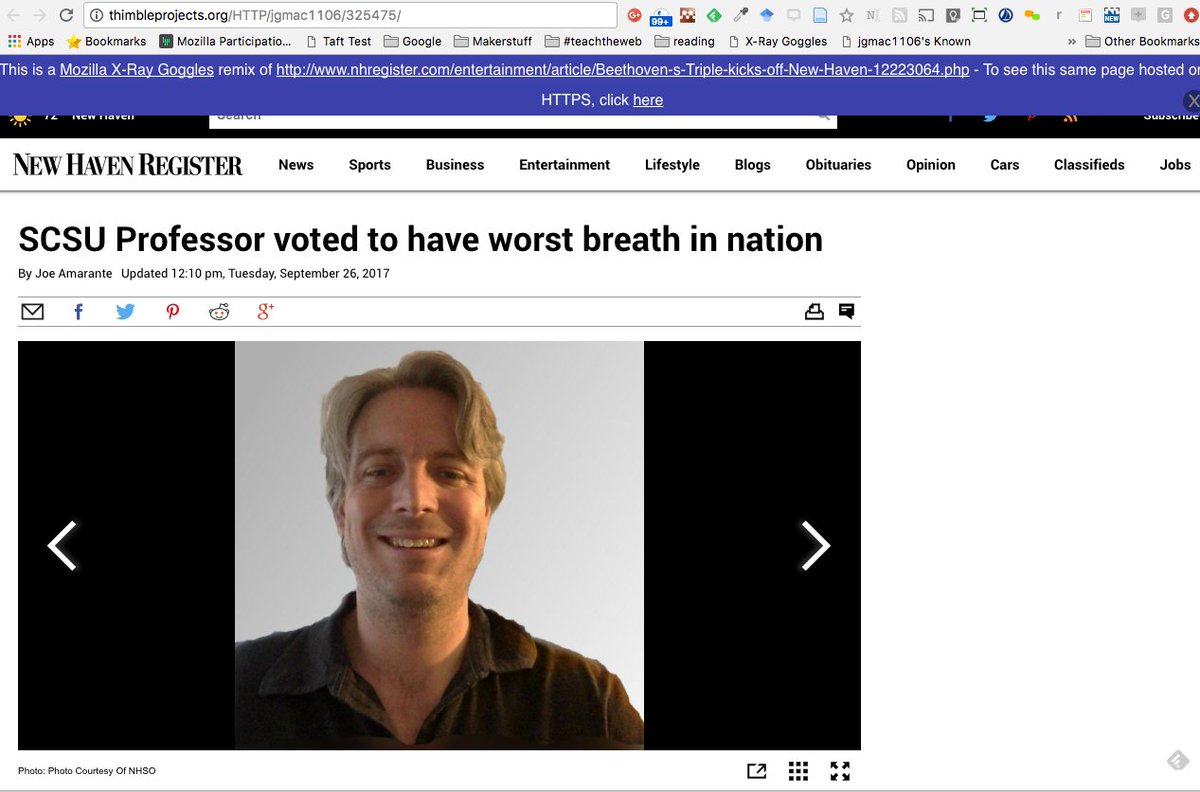Share article on Reddit

click(219, 312)
